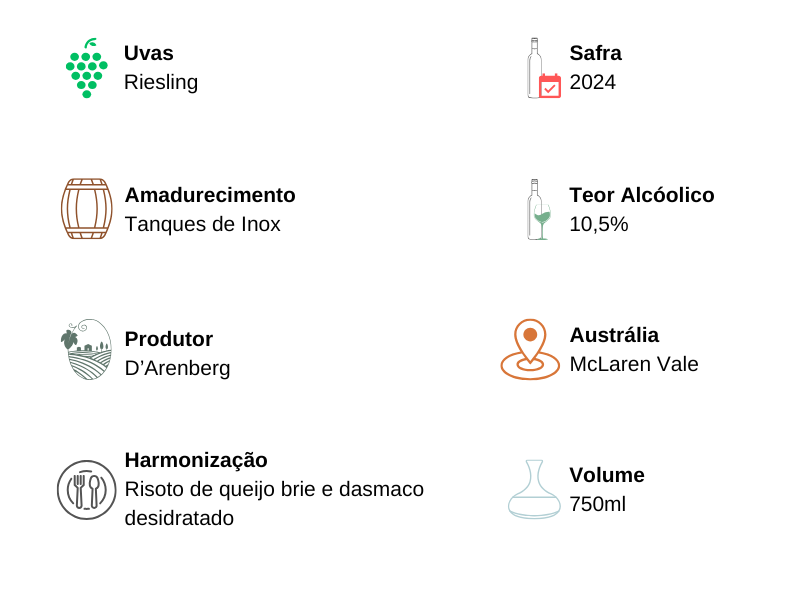The height and width of the screenshot is (600, 800).
Task: Click the bottle with calendar icon
Action: (x=543, y=69)
